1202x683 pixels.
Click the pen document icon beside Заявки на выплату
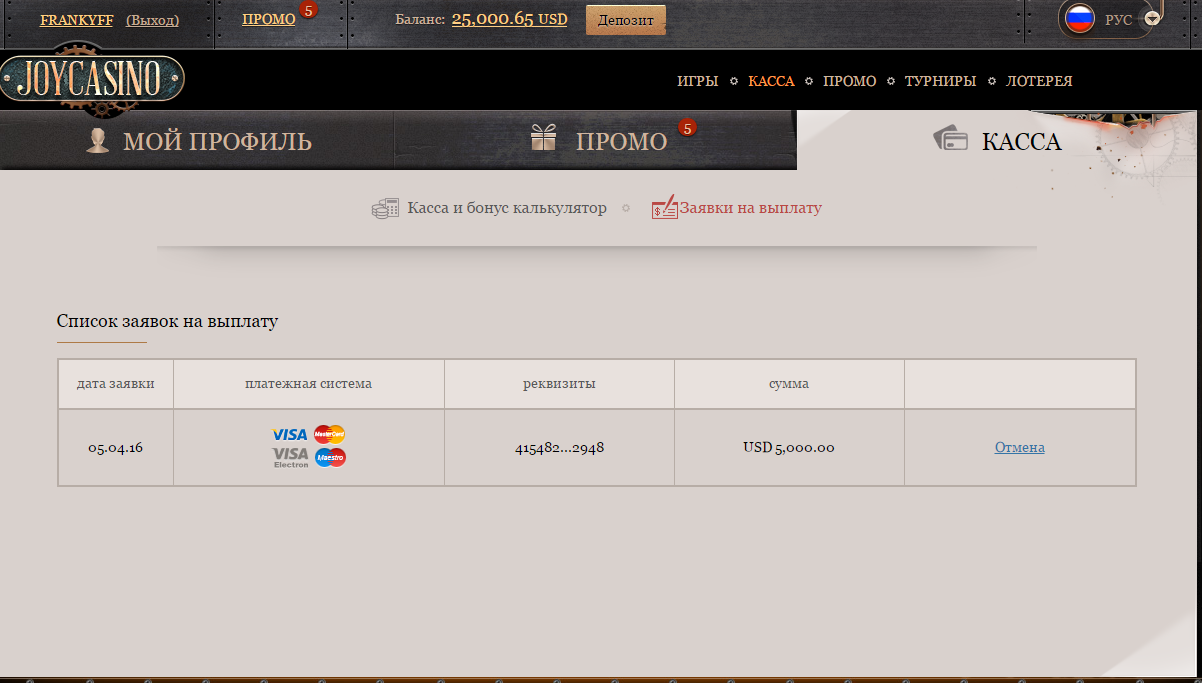pyautogui.click(x=664, y=207)
